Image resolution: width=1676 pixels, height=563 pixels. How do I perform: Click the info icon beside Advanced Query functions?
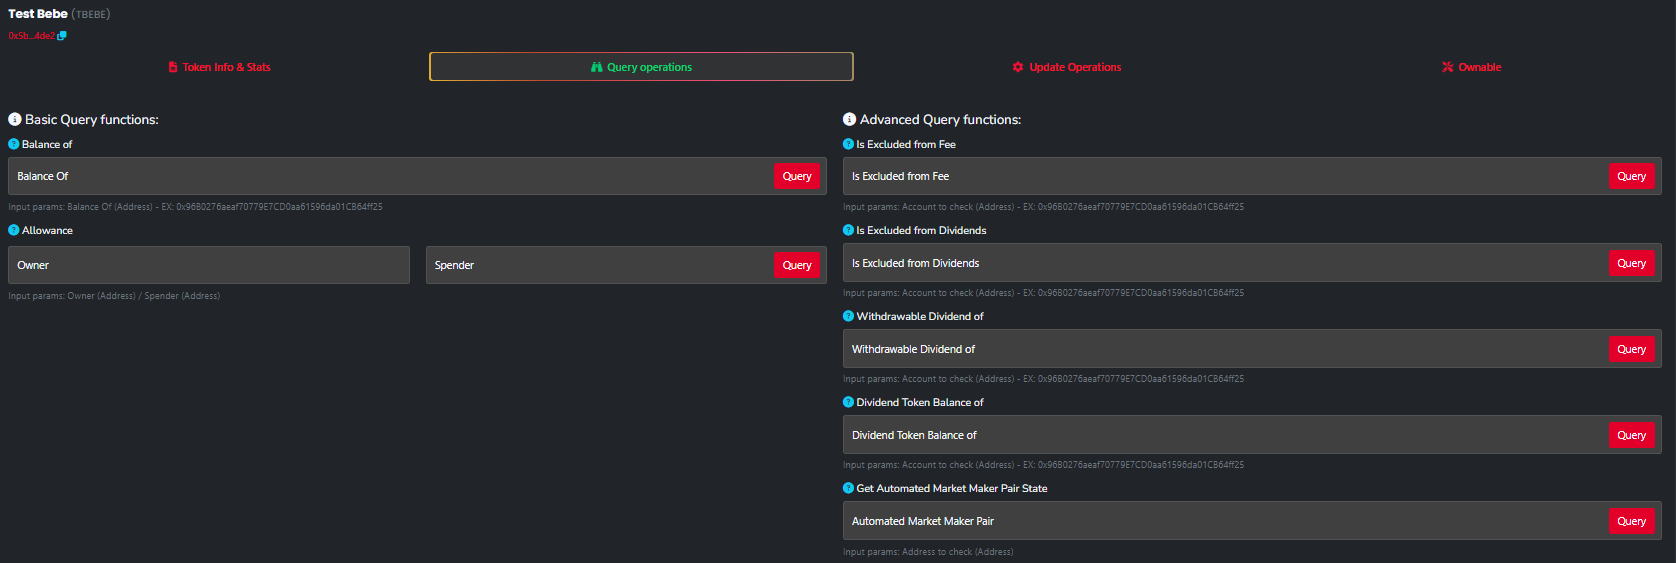coord(849,119)
